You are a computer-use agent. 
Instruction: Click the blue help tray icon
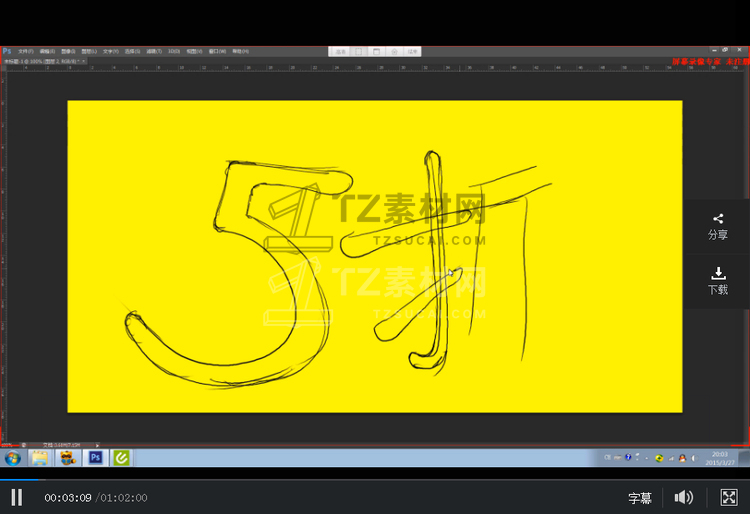[x=628, y=458]
